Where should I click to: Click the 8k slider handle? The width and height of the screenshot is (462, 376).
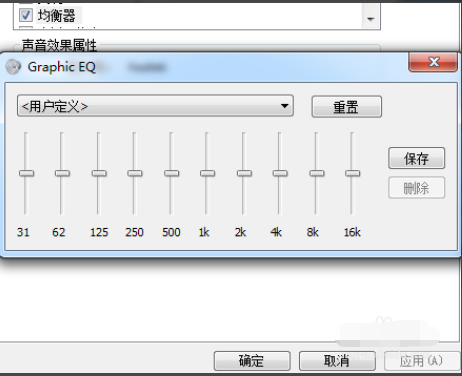pos(316,173)
